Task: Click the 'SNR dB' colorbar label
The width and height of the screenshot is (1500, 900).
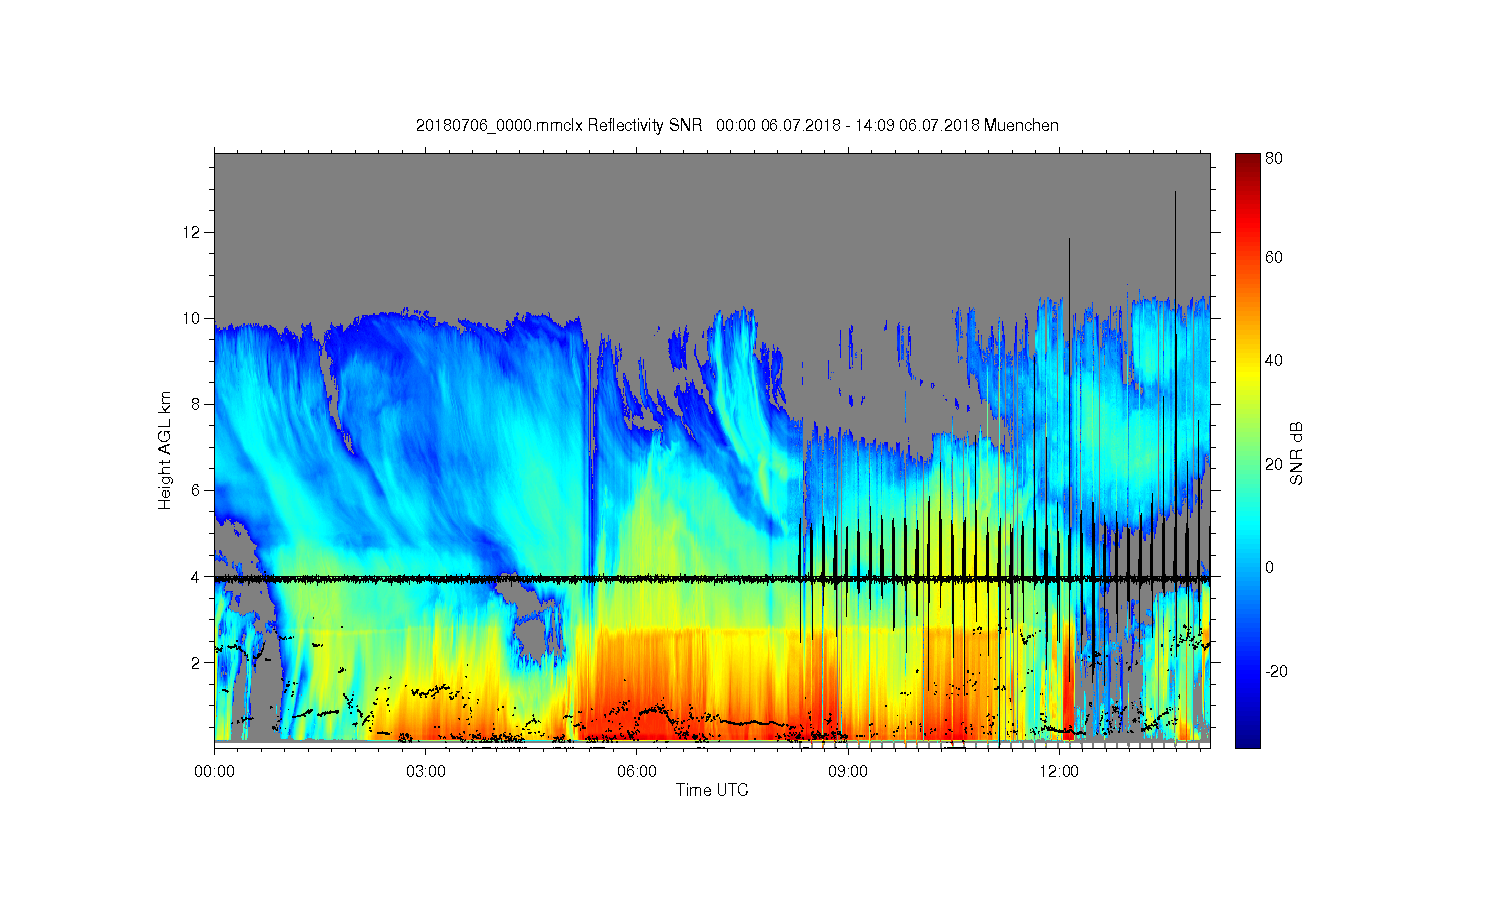Action: [1297, 452]
